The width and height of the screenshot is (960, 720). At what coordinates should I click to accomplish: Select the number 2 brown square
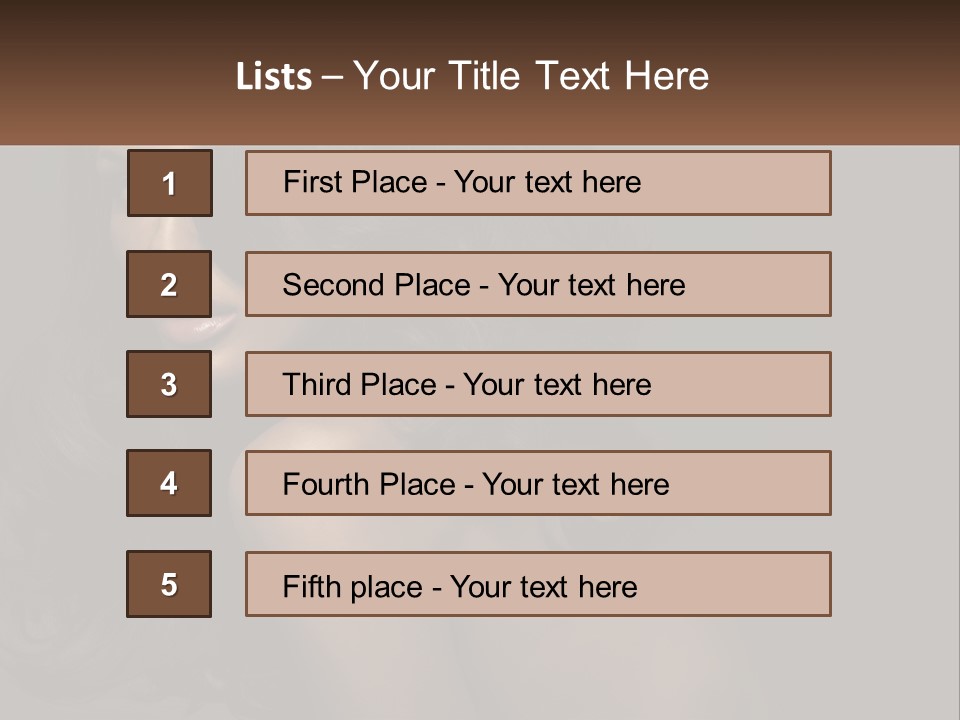169,284
